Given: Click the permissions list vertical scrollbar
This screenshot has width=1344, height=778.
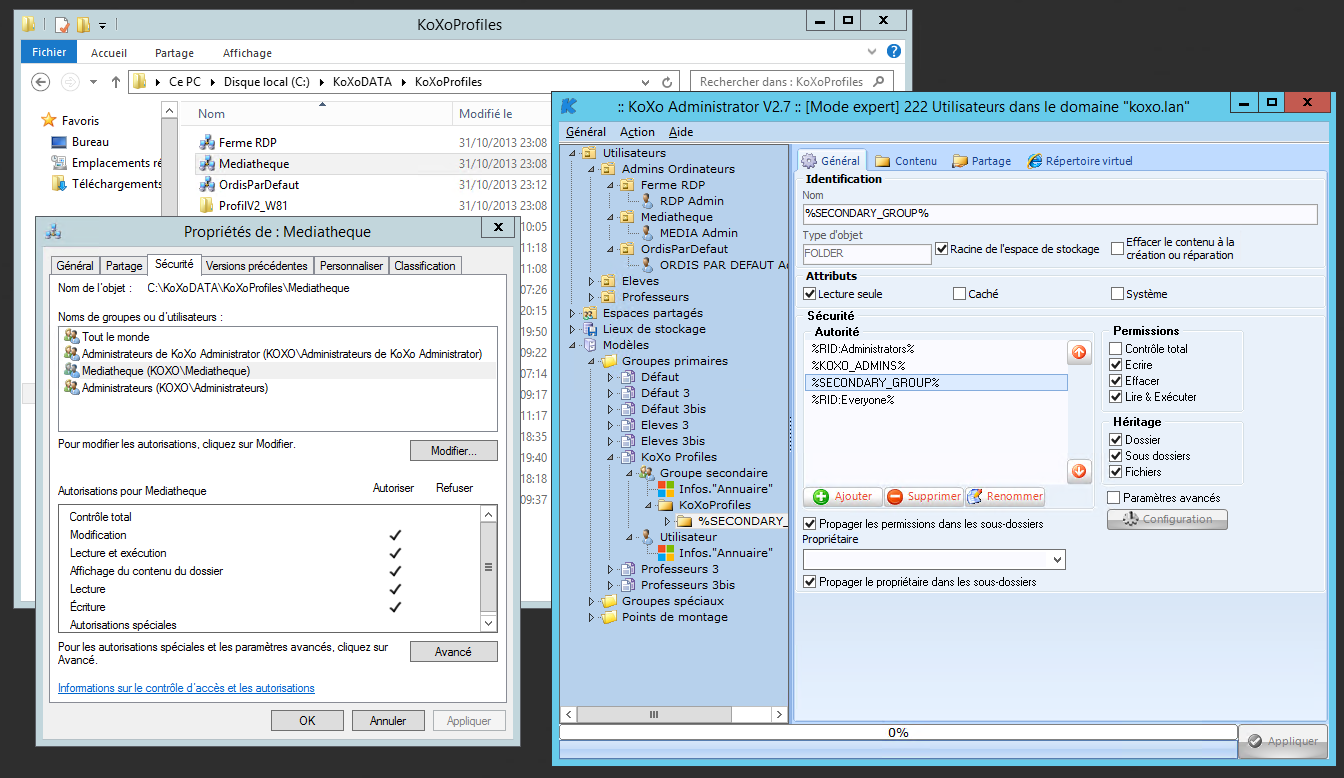Looking at the screenshot, I should 489,568.
